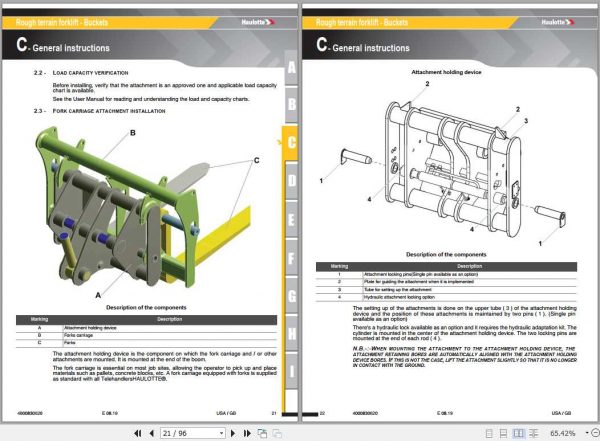
Task: Click 'Description of the components' on the right page
Action: tap(446, 255)
